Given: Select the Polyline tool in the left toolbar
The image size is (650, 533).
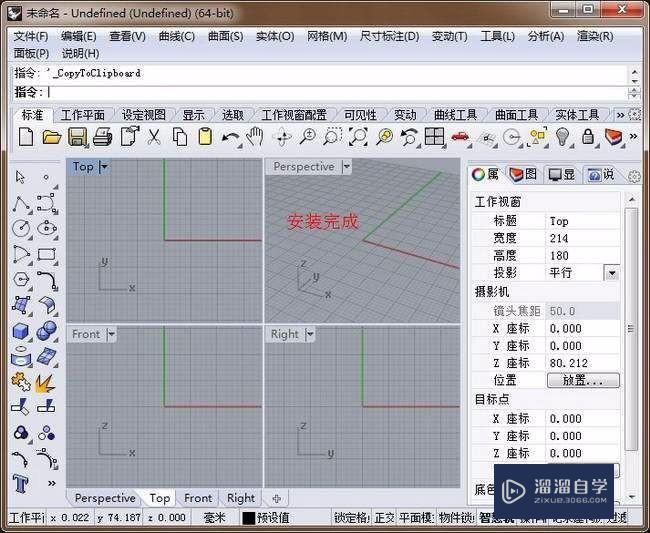Looking at the screenshot, I should pos(21,204).
